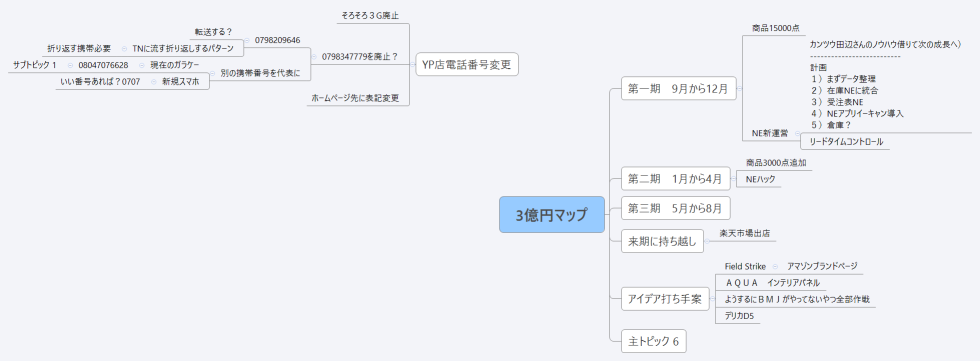Image resolution: width=980 pixels, height=361 pixels.
Task: Collapse the 来期に持ち越し branch
Action: coord(706,241)
